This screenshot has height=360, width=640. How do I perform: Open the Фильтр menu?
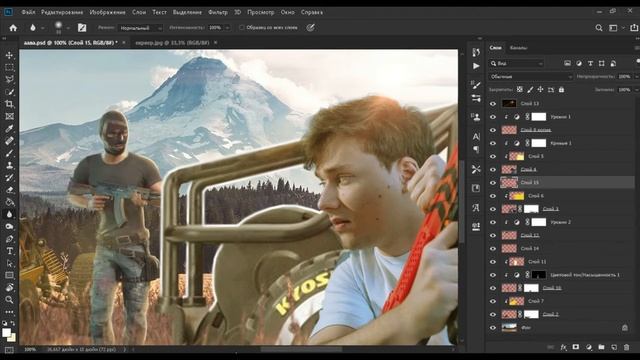click(x=218, y=12)
